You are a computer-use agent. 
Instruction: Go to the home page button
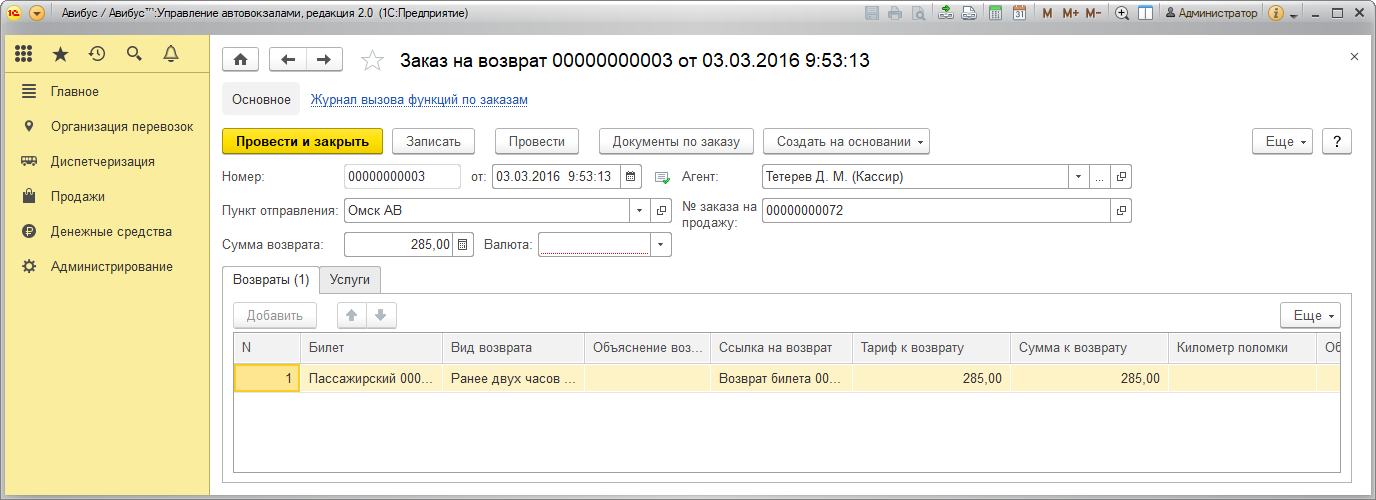point(240,60)
